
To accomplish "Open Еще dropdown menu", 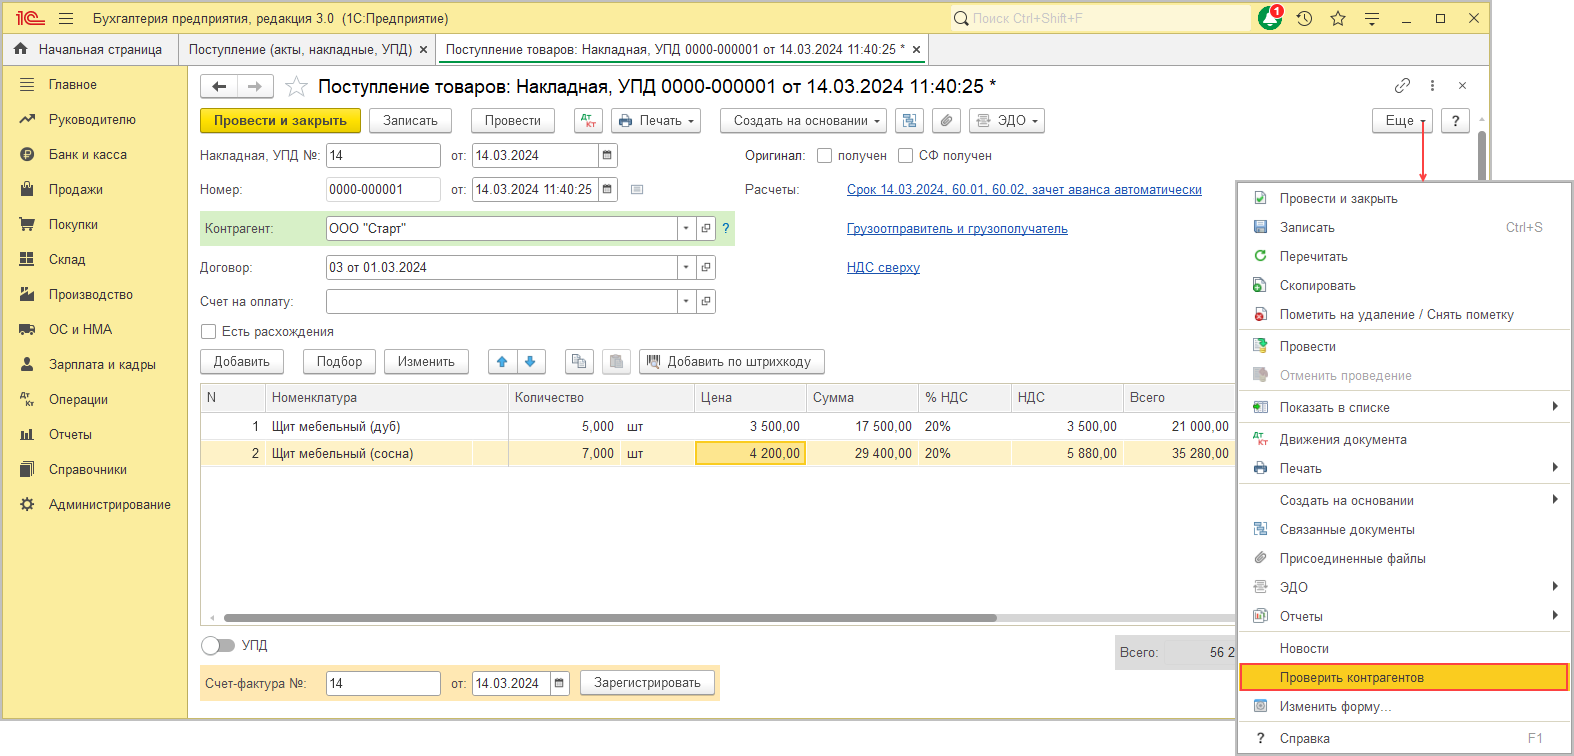I will (1403, 121).
